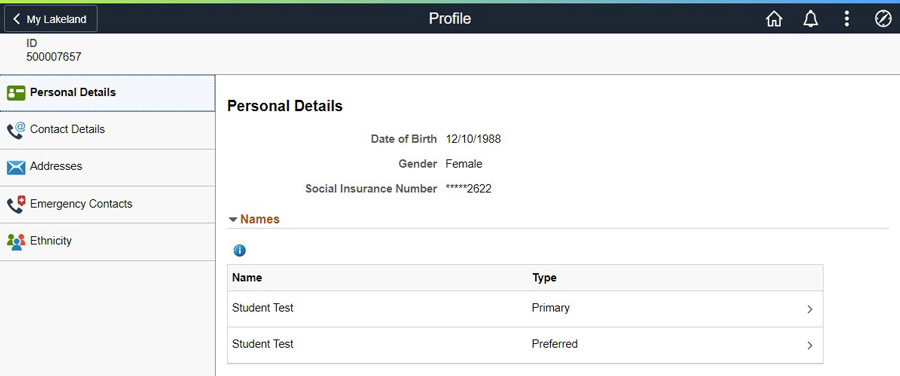Click the Contact Details phone icon
900x376 pixels.
coord(16,130)
